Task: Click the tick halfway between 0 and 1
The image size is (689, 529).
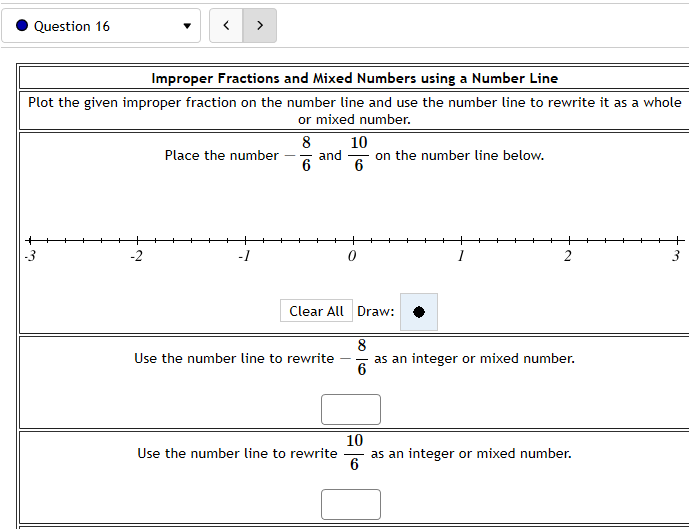Action: [408, 241]
